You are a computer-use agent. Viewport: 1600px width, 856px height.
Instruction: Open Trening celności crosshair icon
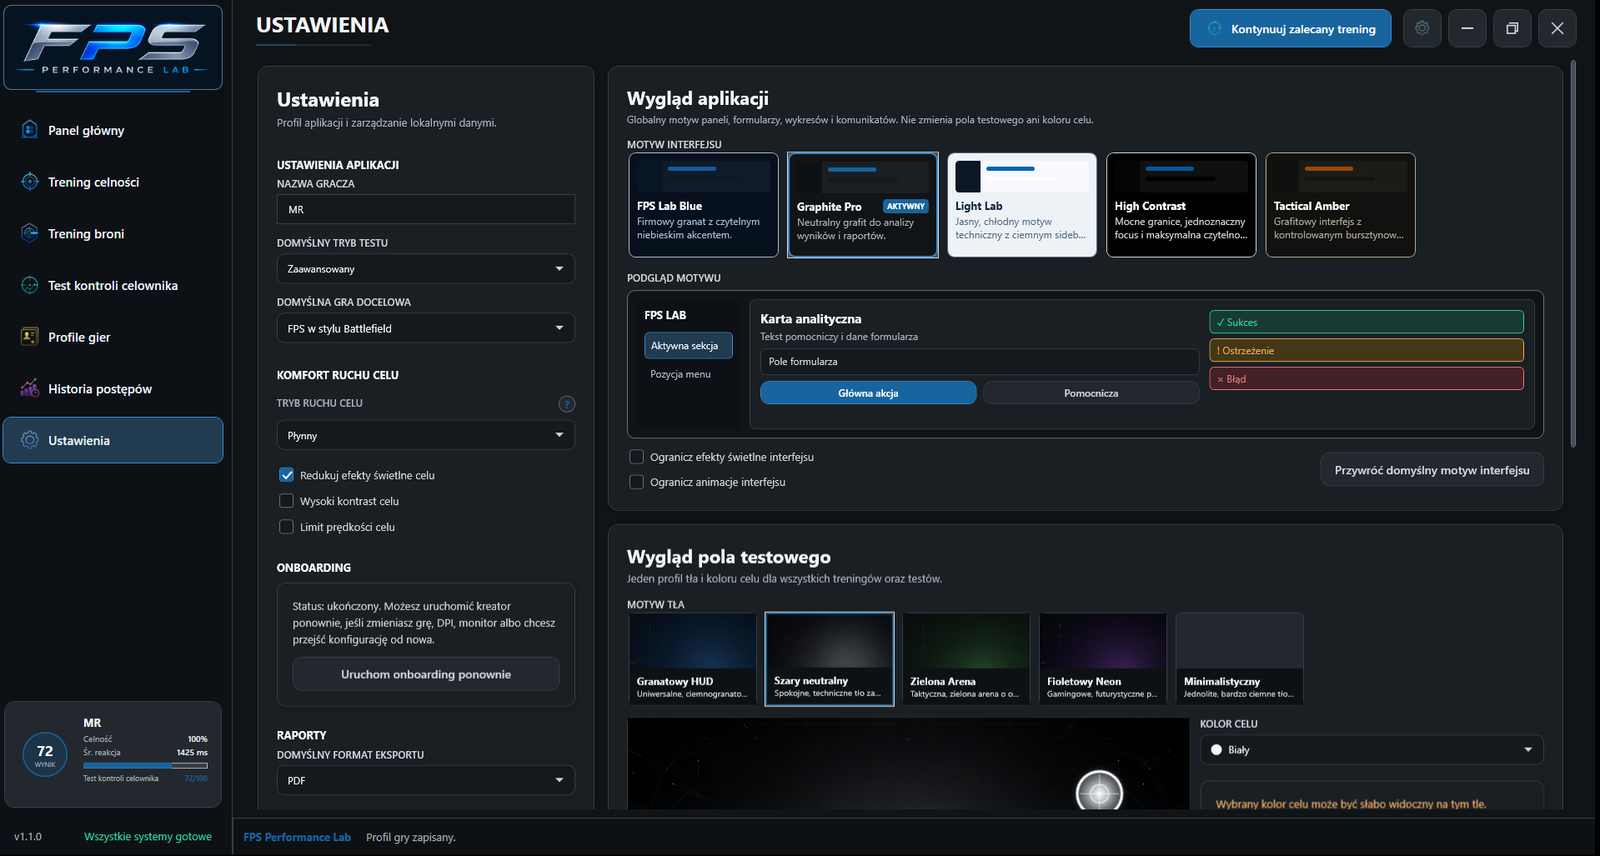click(30, 181)
